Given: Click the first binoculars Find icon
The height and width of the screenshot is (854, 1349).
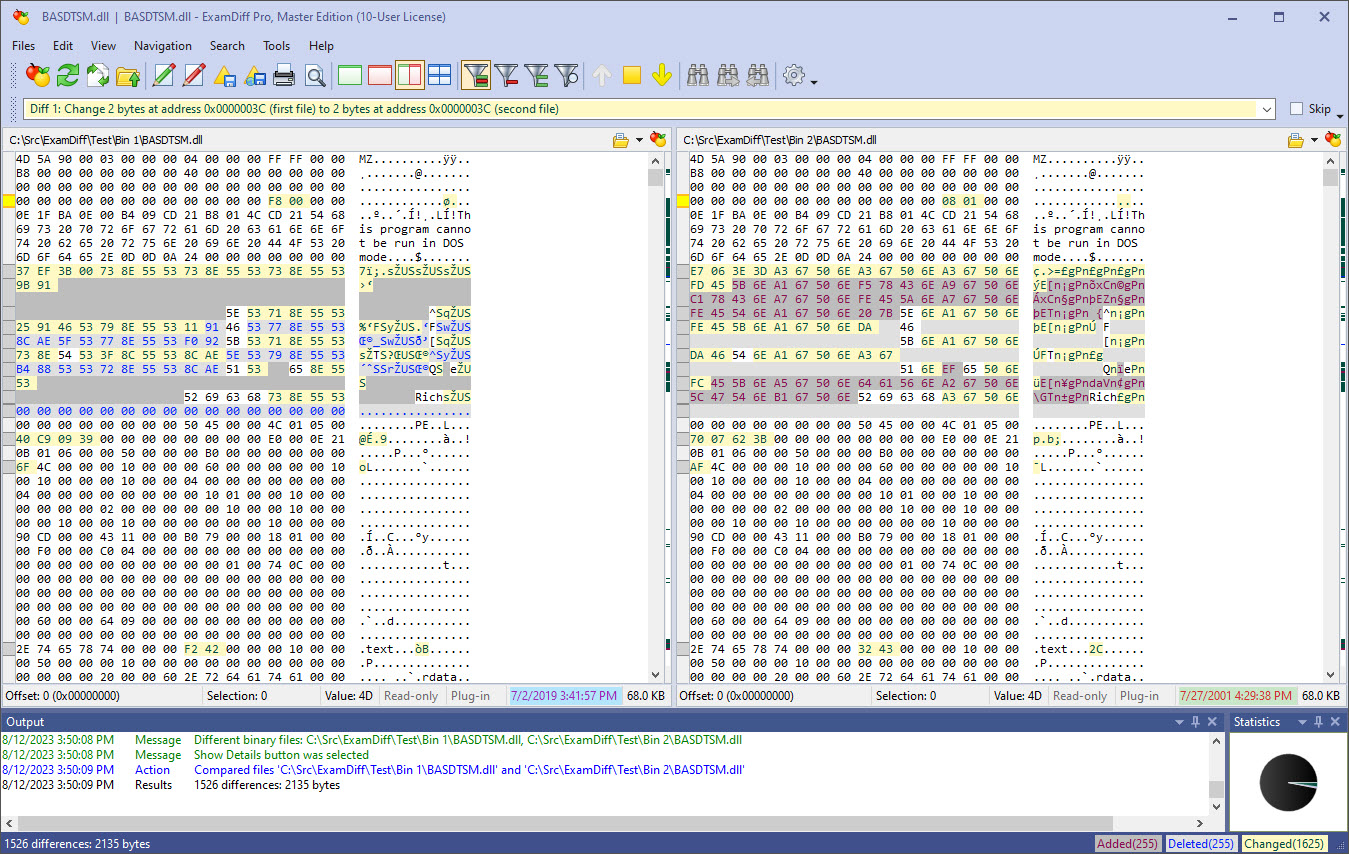Looking at the screenshot, I should [697, 75].
